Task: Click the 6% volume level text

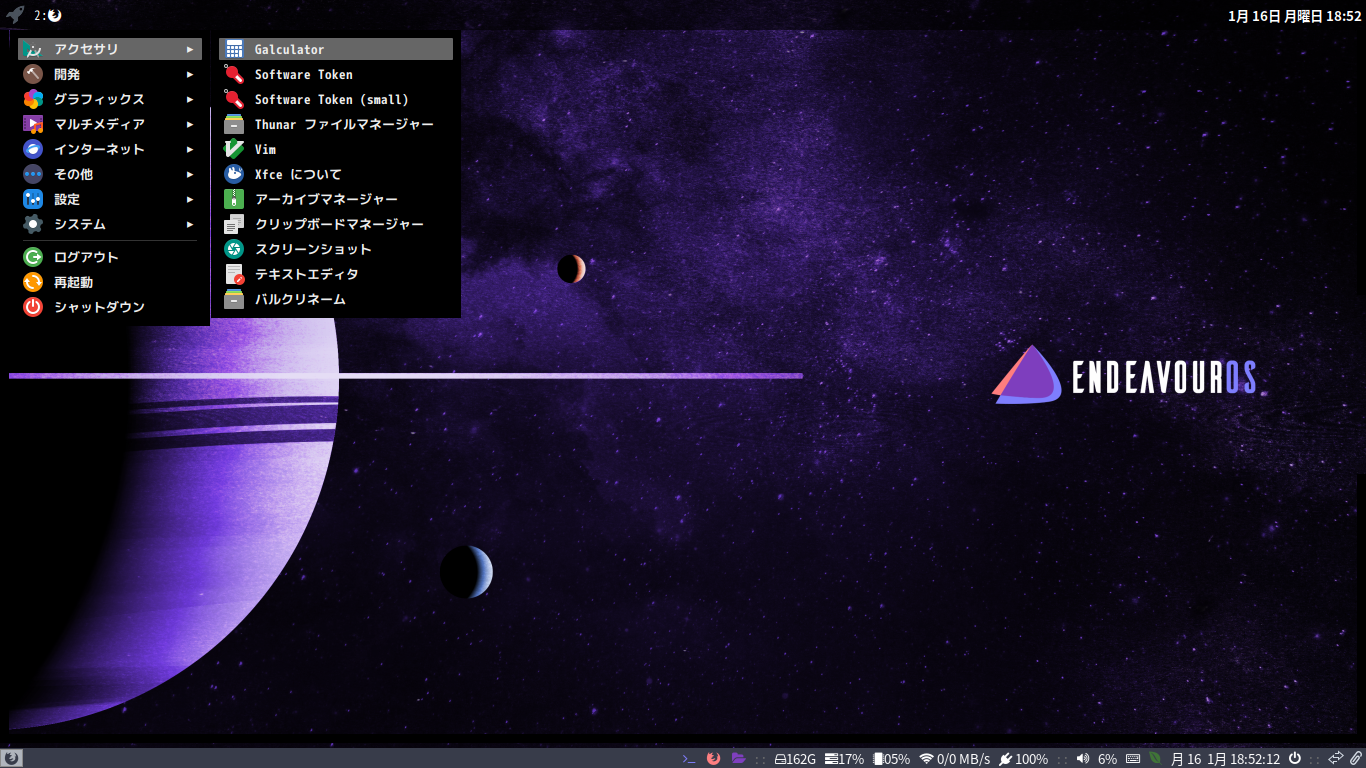Action: [1108, 759]
